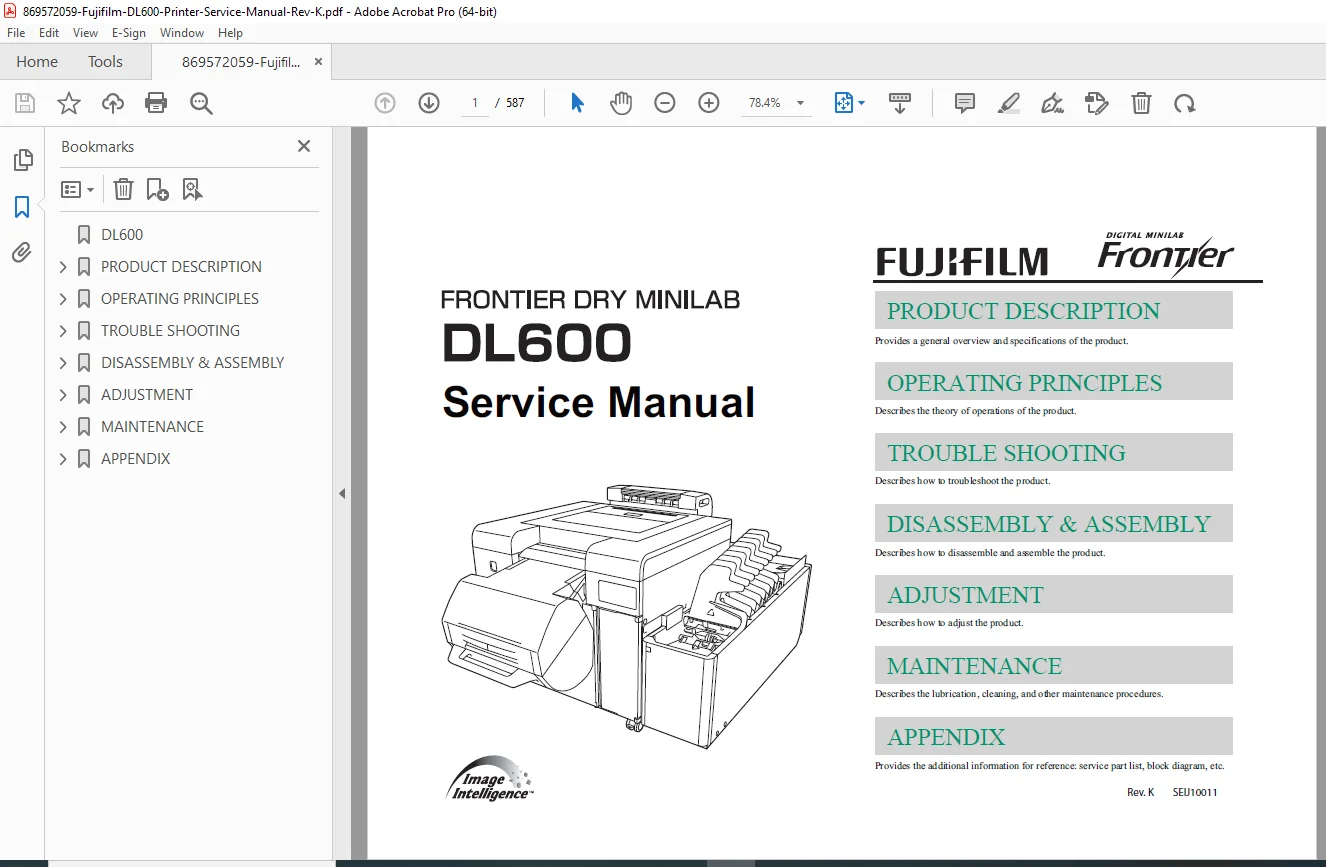Screen dimensions: 1326x867
Task: Open the View menu
Action: click(x=85, y=33)
